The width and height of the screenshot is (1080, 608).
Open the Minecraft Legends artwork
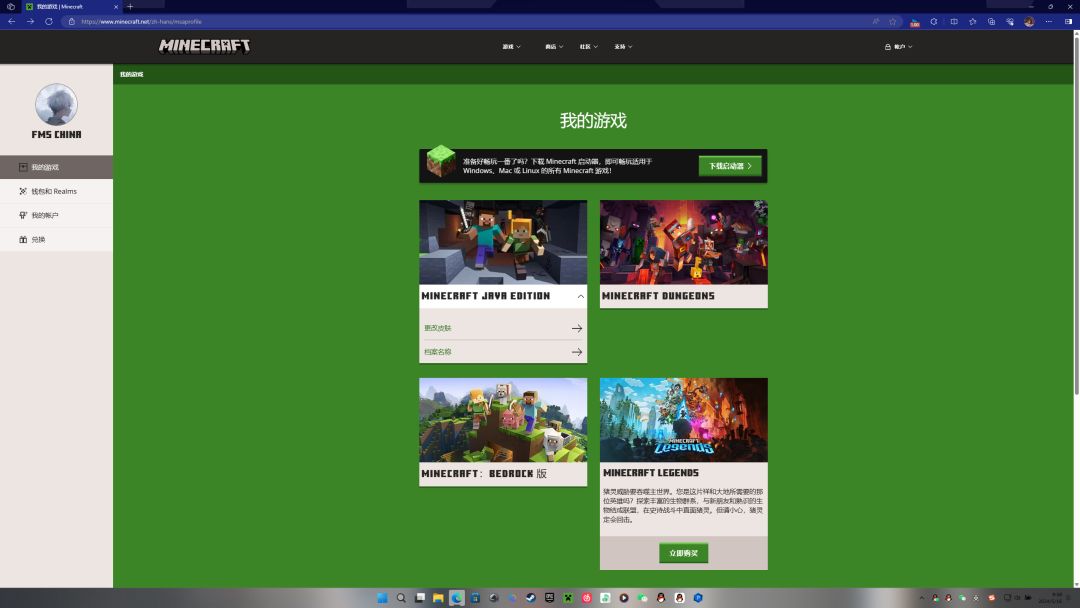[x=683, y=420]
